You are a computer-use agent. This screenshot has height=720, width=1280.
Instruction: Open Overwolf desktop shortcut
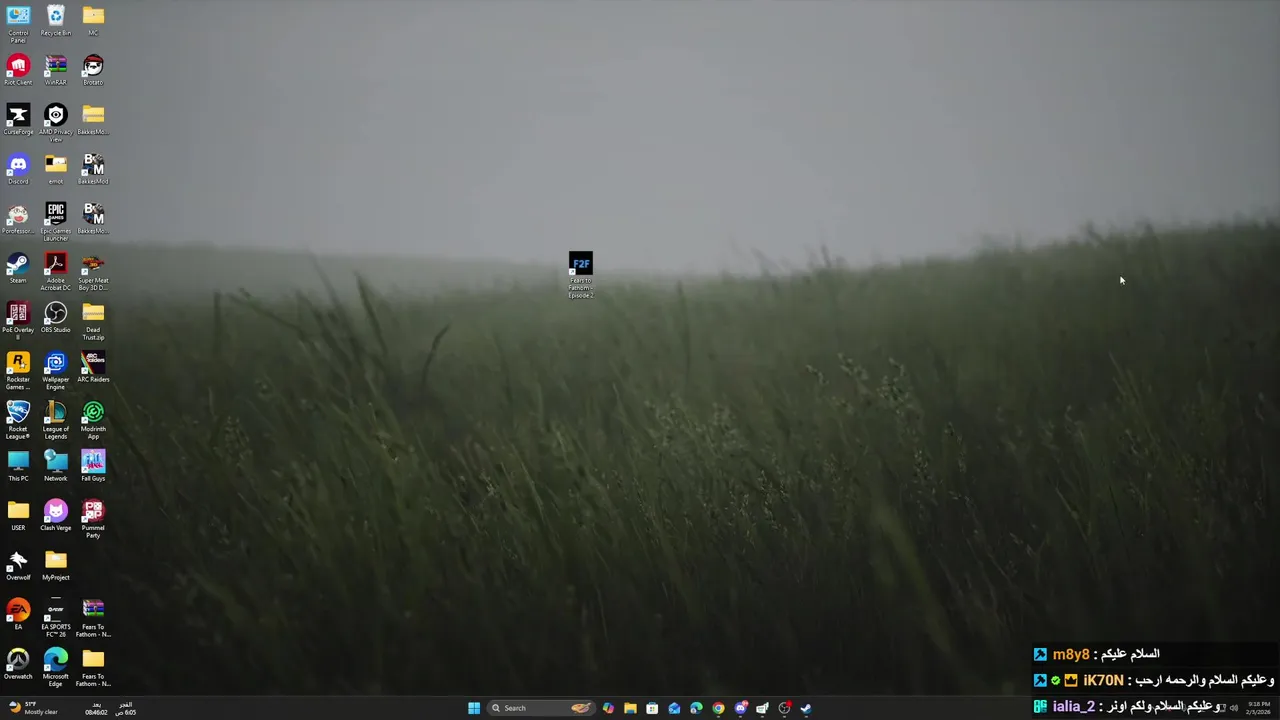click(x=18, y=565)
